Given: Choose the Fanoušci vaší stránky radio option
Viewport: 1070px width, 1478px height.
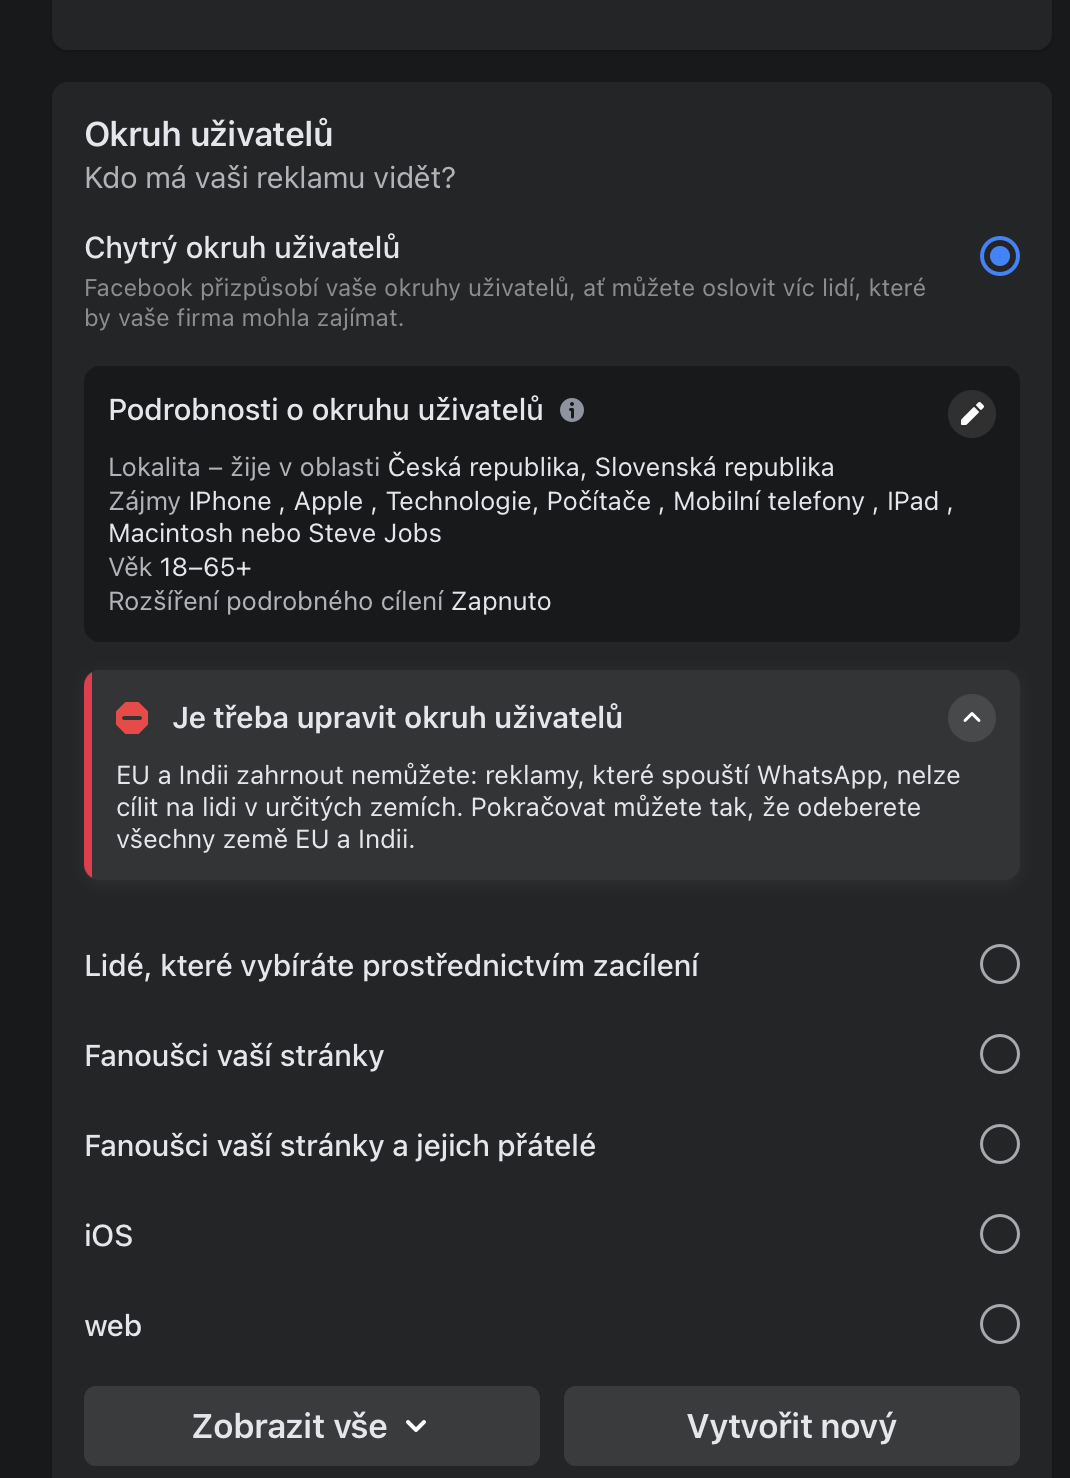Looking at the screenshot, I should coord(999,1054).
